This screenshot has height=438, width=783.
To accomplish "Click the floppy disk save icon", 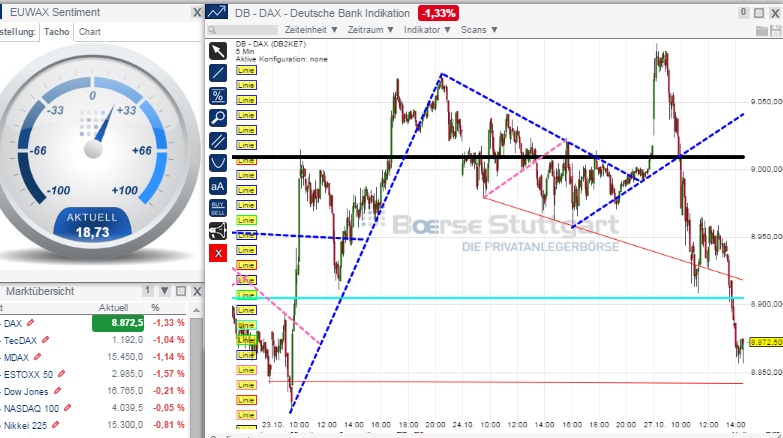I will pyautogui.click(x=776, y=31).
